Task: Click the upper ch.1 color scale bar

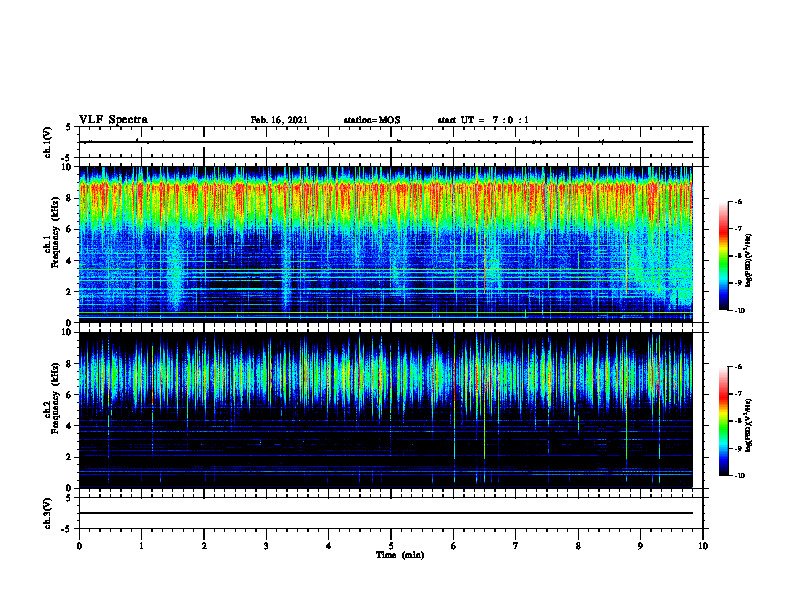Action: pyautogui.click(x=723, y=256)
